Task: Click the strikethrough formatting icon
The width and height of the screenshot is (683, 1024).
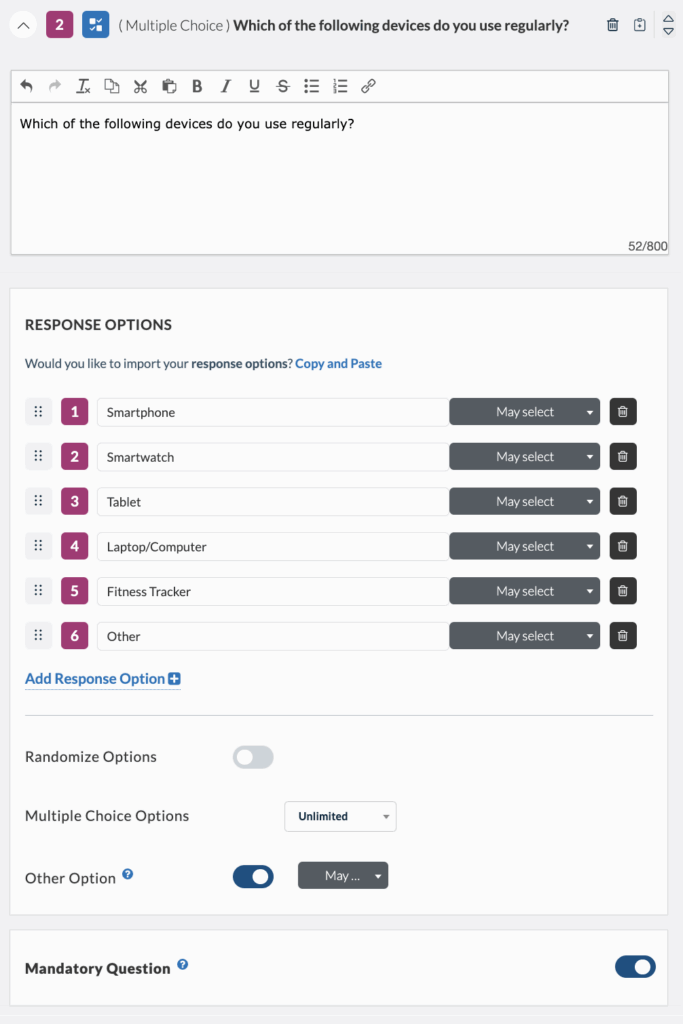Action: (x=283, y=87)
